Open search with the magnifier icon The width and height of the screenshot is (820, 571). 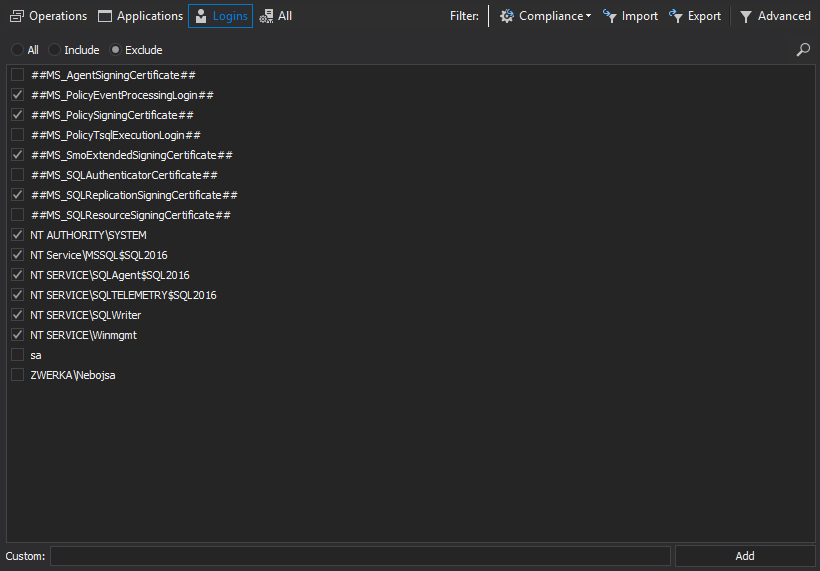pyautogui.click(x=803, y=50)
